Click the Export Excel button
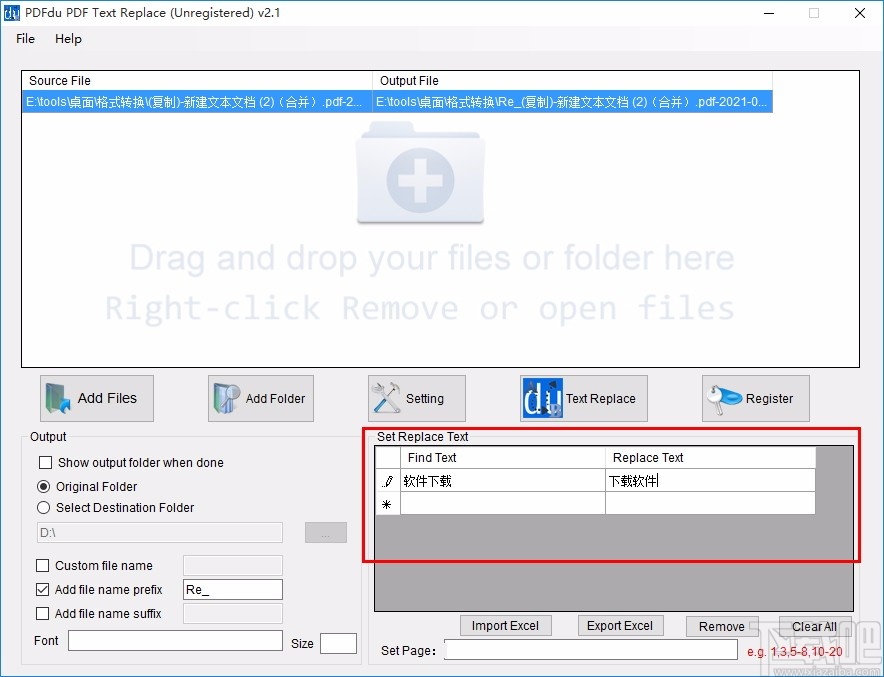This screenshot has width=884, height=677. 620,625
